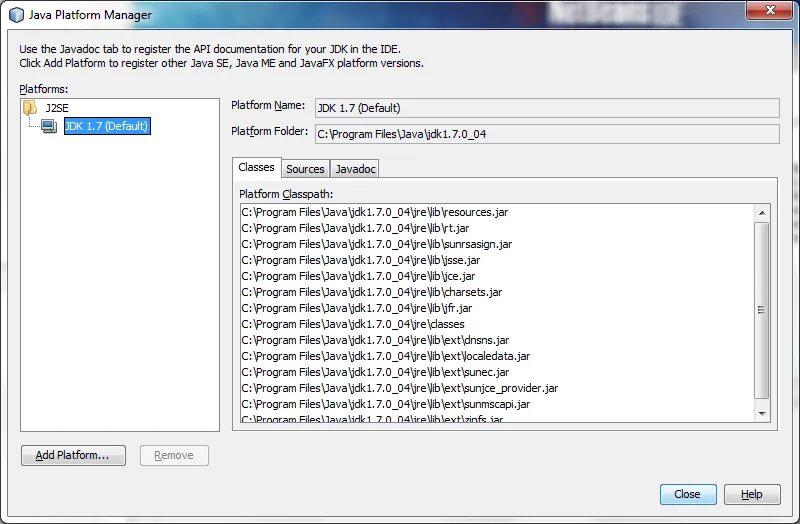Click the classpath scroll down arrow
The height and width of the screenshot is (524, 800).
coord(762,413)
